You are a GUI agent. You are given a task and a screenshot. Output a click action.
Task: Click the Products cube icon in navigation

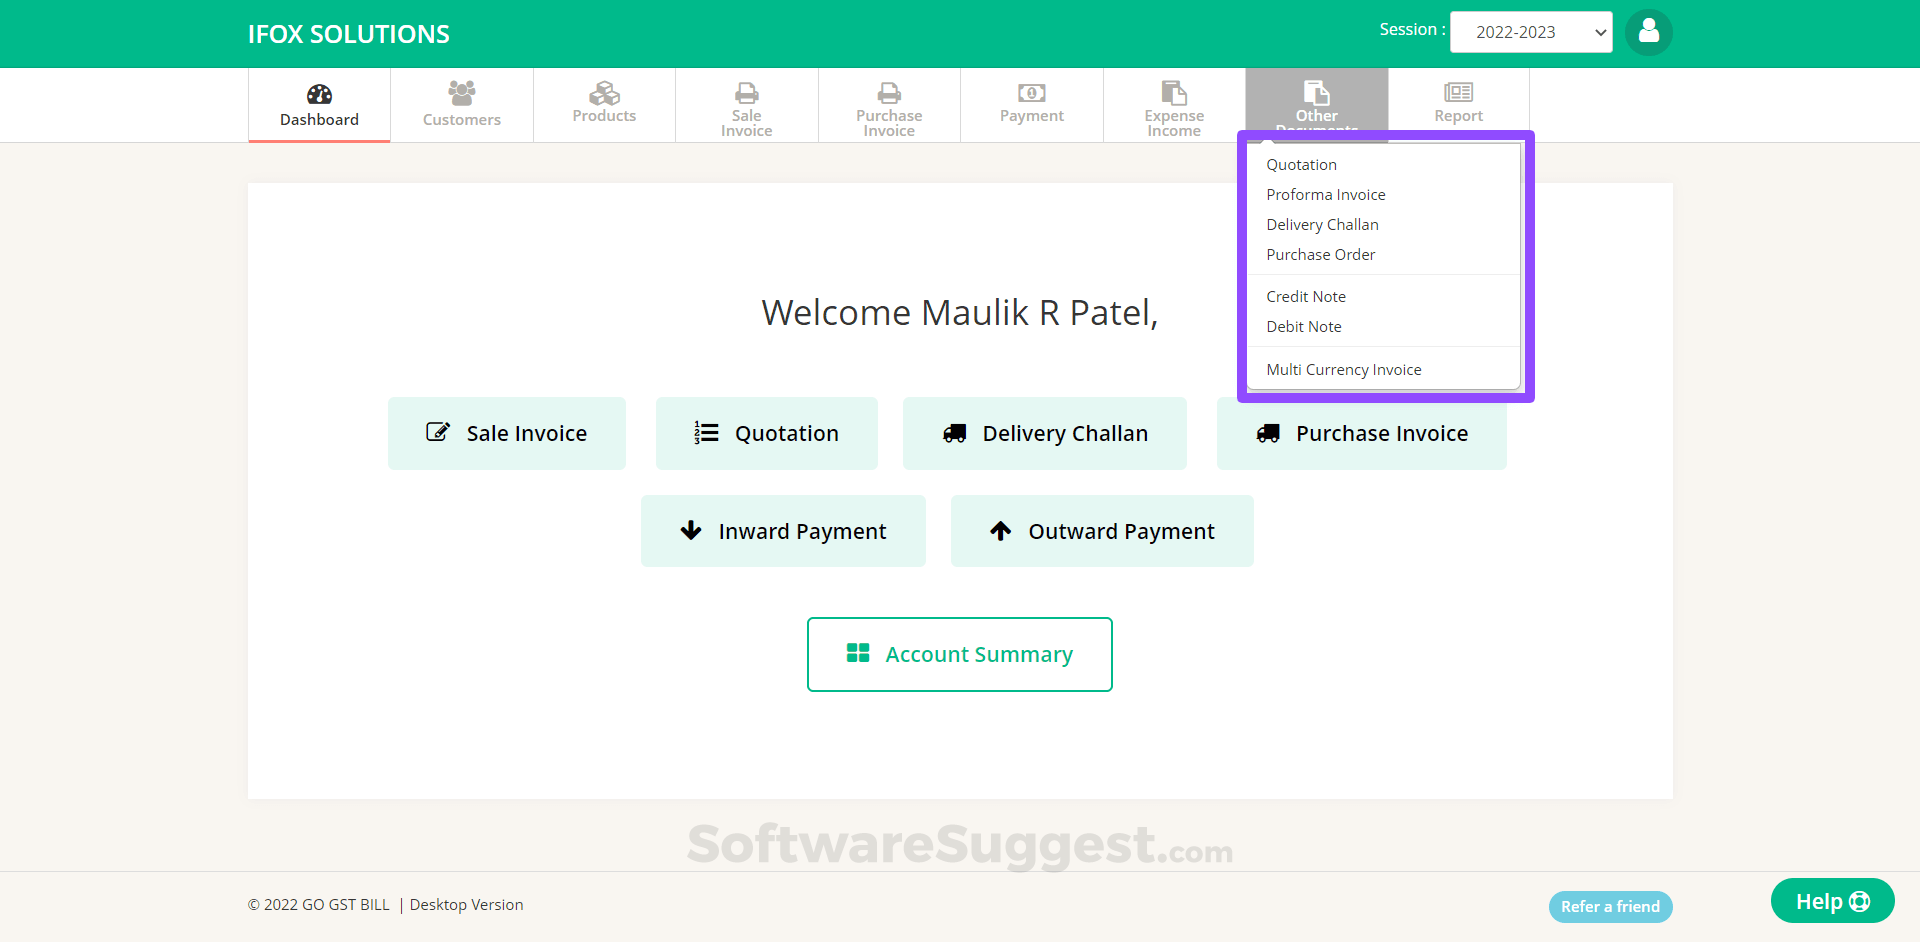coord(603,93)
